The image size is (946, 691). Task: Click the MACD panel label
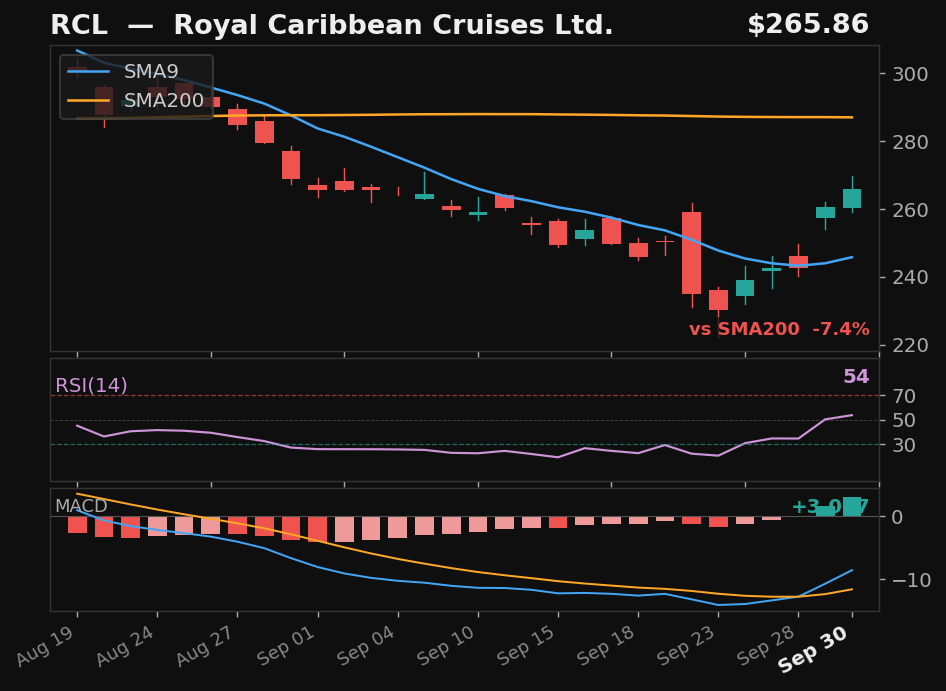click(x=81, y=506)
